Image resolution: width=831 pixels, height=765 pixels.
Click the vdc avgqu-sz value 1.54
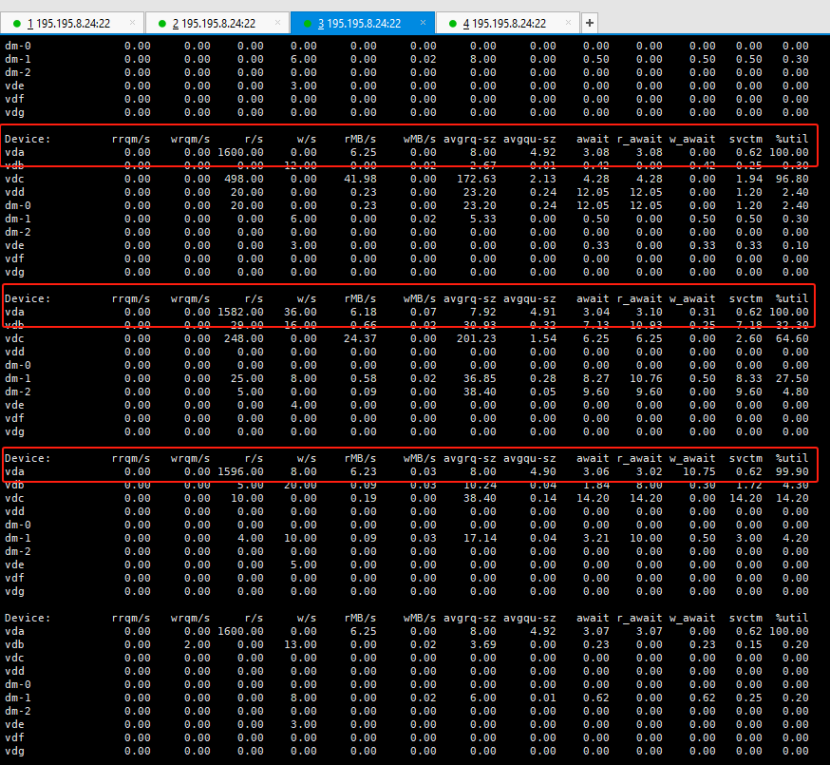point(543,338)
